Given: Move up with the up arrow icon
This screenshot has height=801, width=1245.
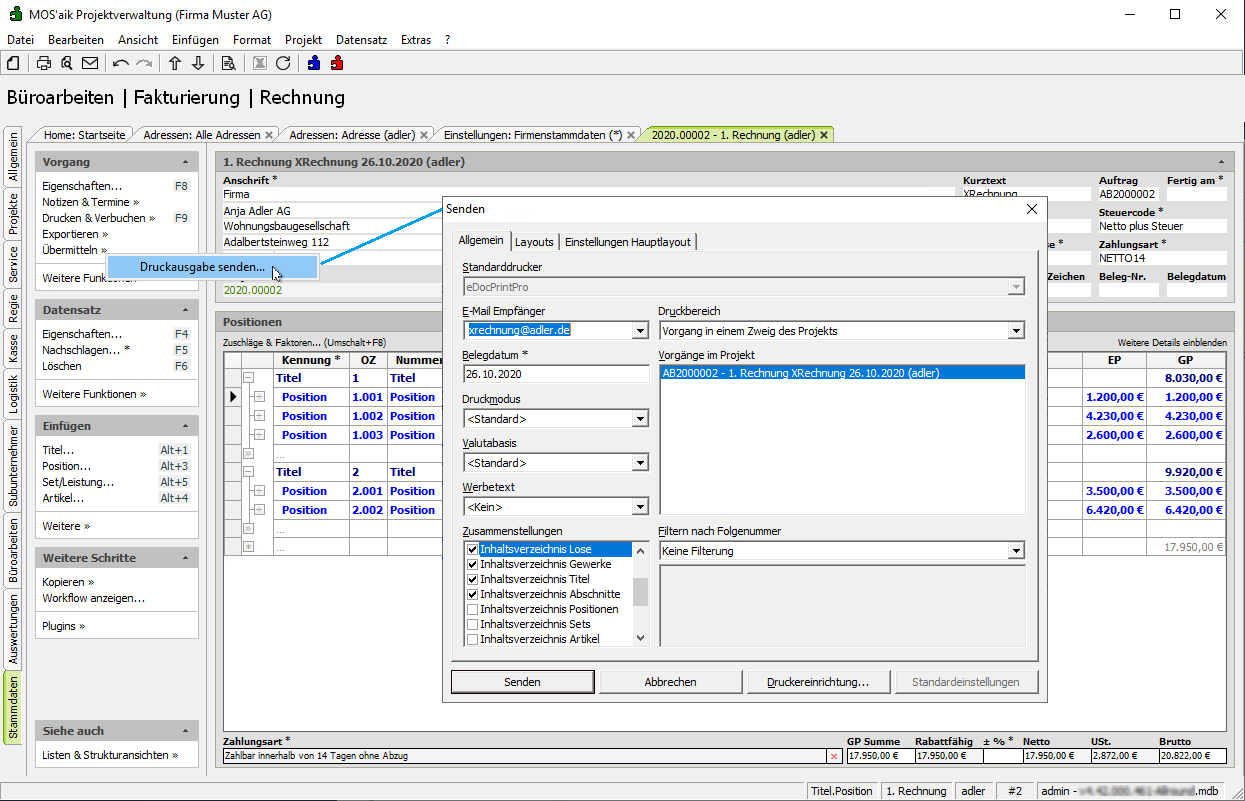Looking at the screenshot, I should (175, 63).
